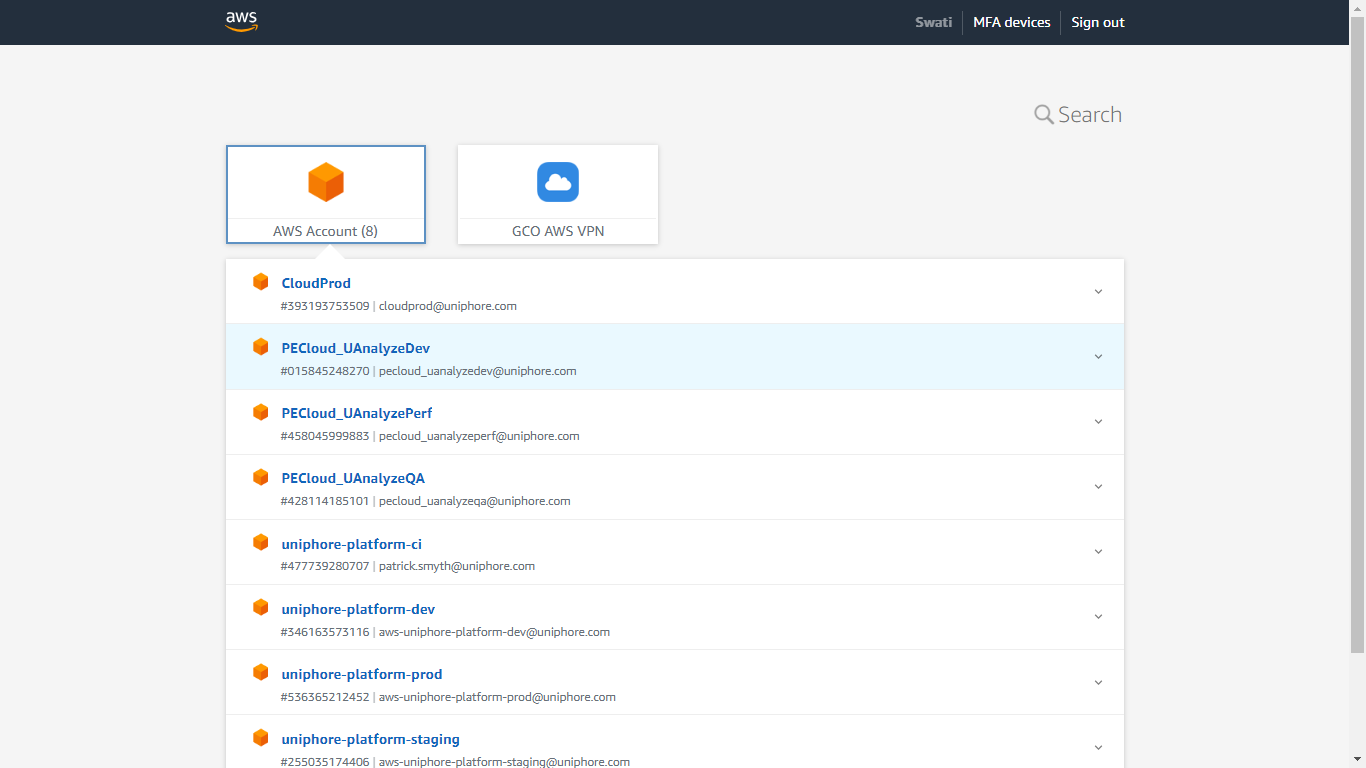Expand the PECloud_UAnalyzePerf account chevron

pos(1098,422)
